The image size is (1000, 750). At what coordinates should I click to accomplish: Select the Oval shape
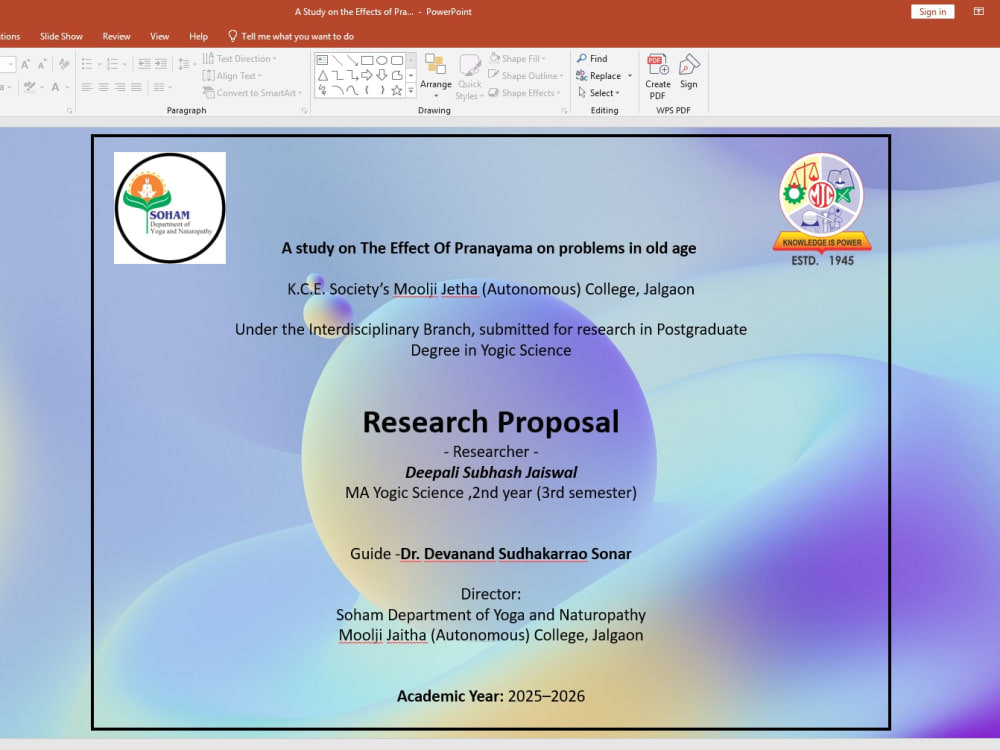click(381, 60)
